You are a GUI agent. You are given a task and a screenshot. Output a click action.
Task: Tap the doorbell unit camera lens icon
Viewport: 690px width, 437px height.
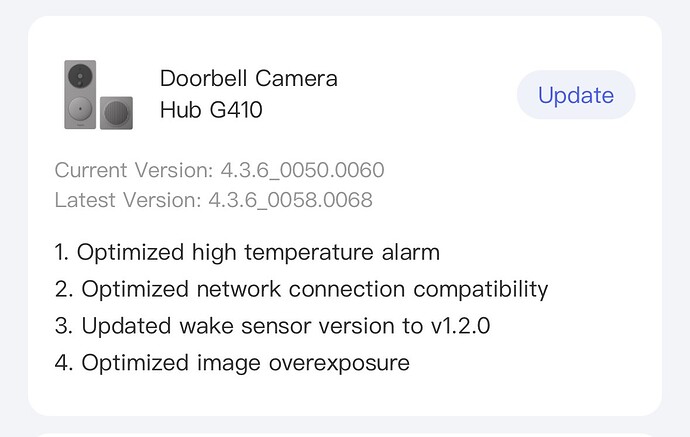click(80, 76)
